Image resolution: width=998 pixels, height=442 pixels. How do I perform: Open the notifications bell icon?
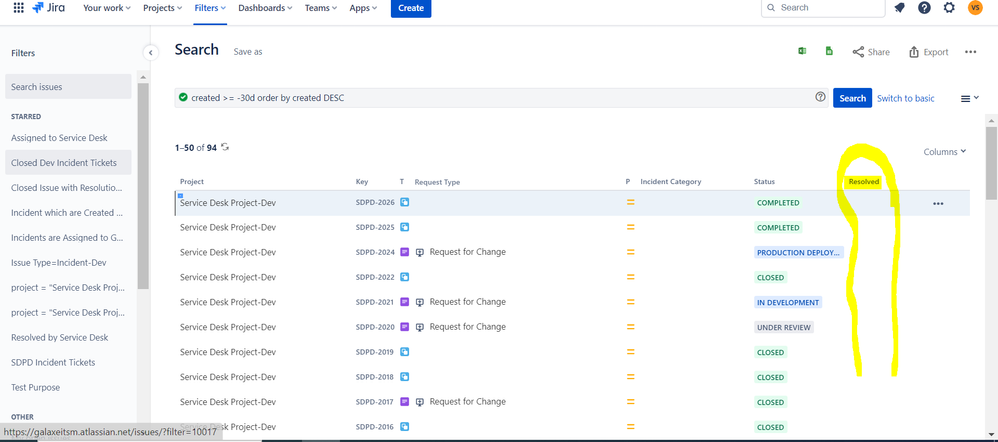(899, 8)
